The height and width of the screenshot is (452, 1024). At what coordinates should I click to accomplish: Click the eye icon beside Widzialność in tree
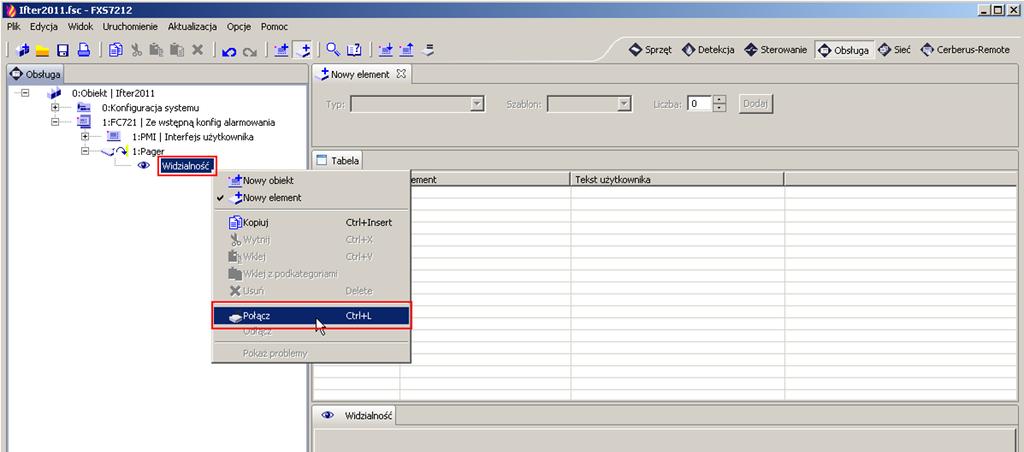coord(145,166)
